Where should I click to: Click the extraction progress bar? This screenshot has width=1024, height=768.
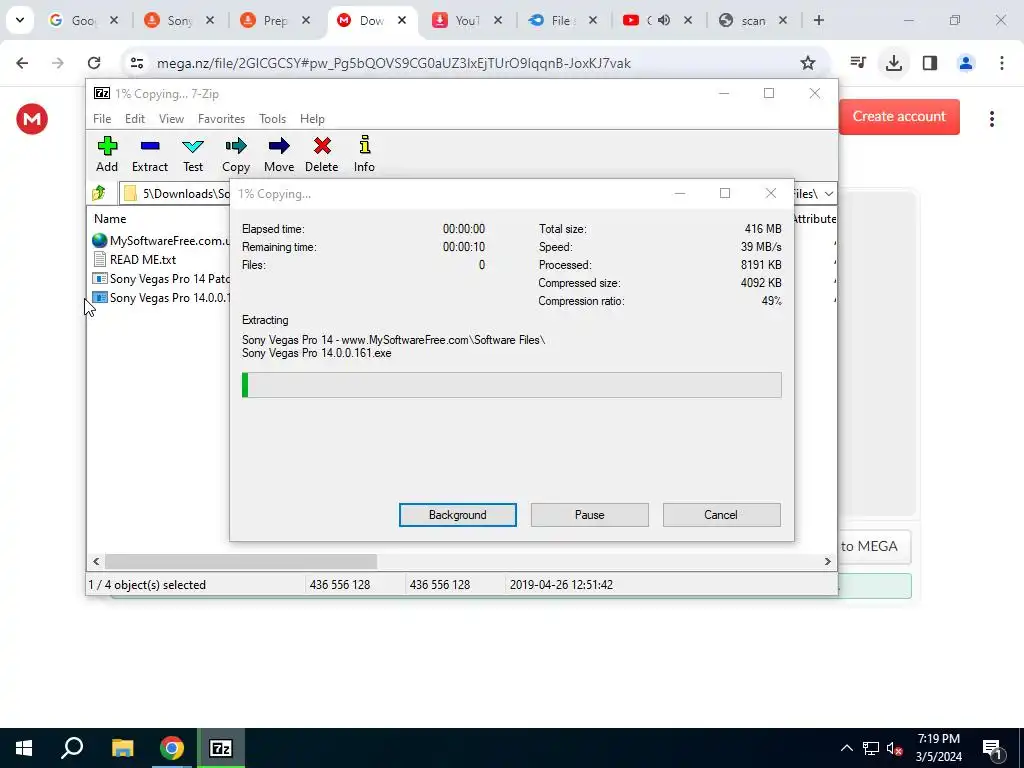coord(511,385)
